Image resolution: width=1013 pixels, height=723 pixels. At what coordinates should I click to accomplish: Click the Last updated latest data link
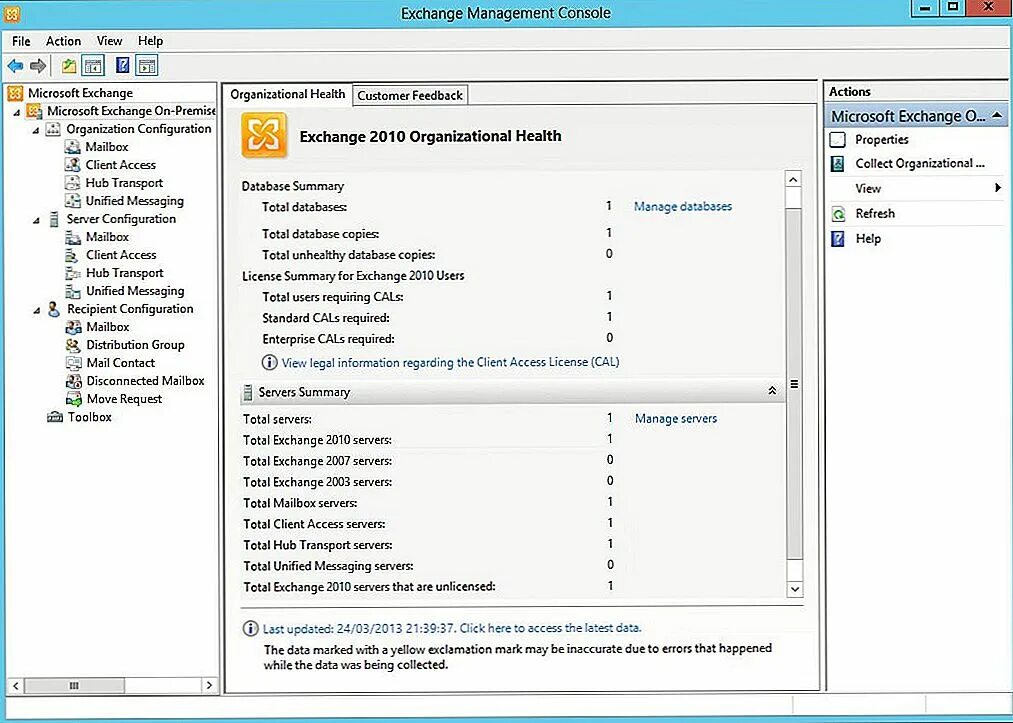pos(452,628)
